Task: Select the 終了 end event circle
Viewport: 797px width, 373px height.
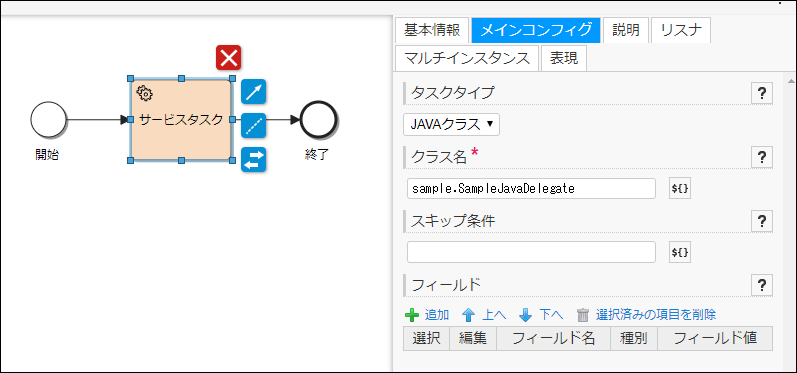Action: (318, 119)
